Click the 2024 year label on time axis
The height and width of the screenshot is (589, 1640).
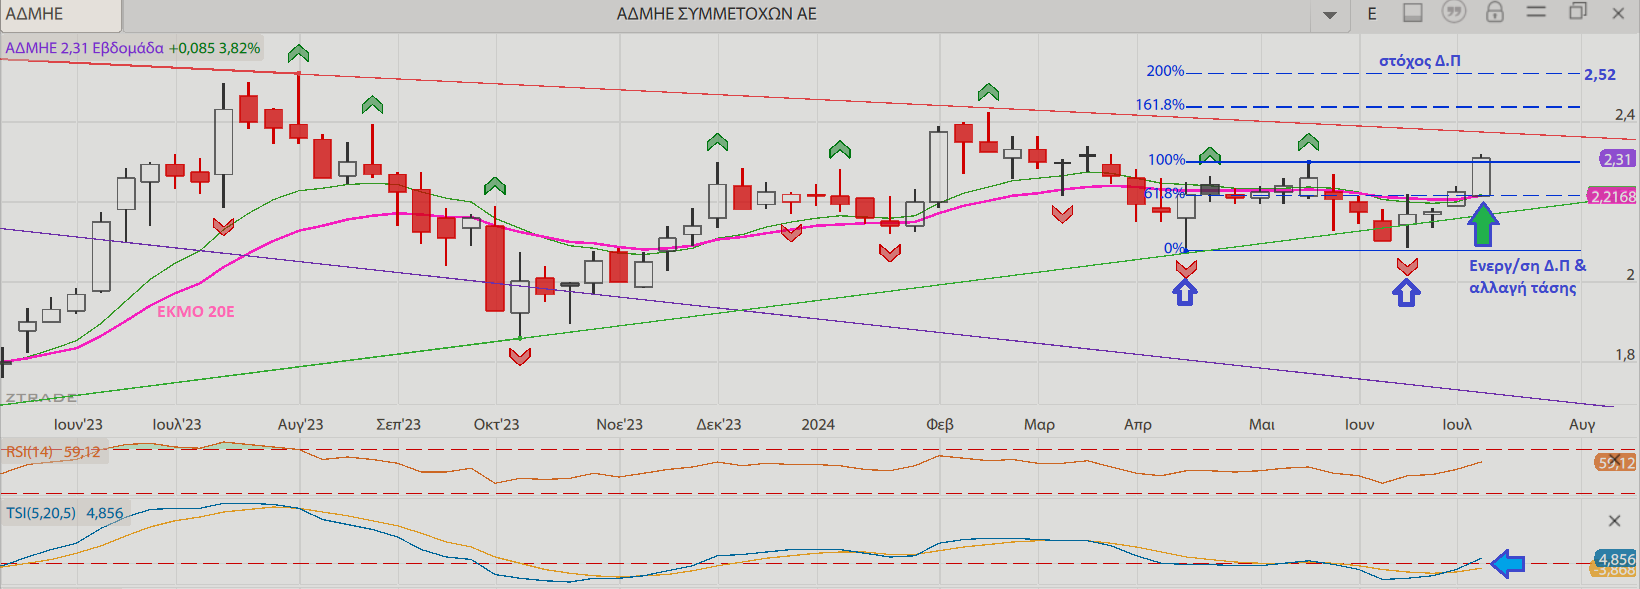pos(818,425)
